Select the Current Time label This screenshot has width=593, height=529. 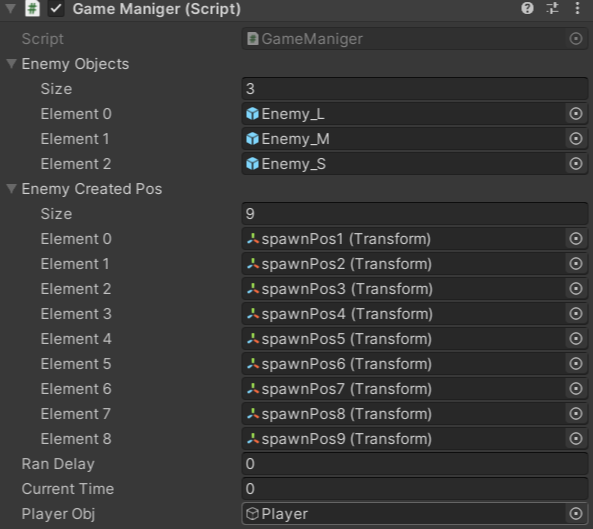pyautogui.click(x=68, y=489)
